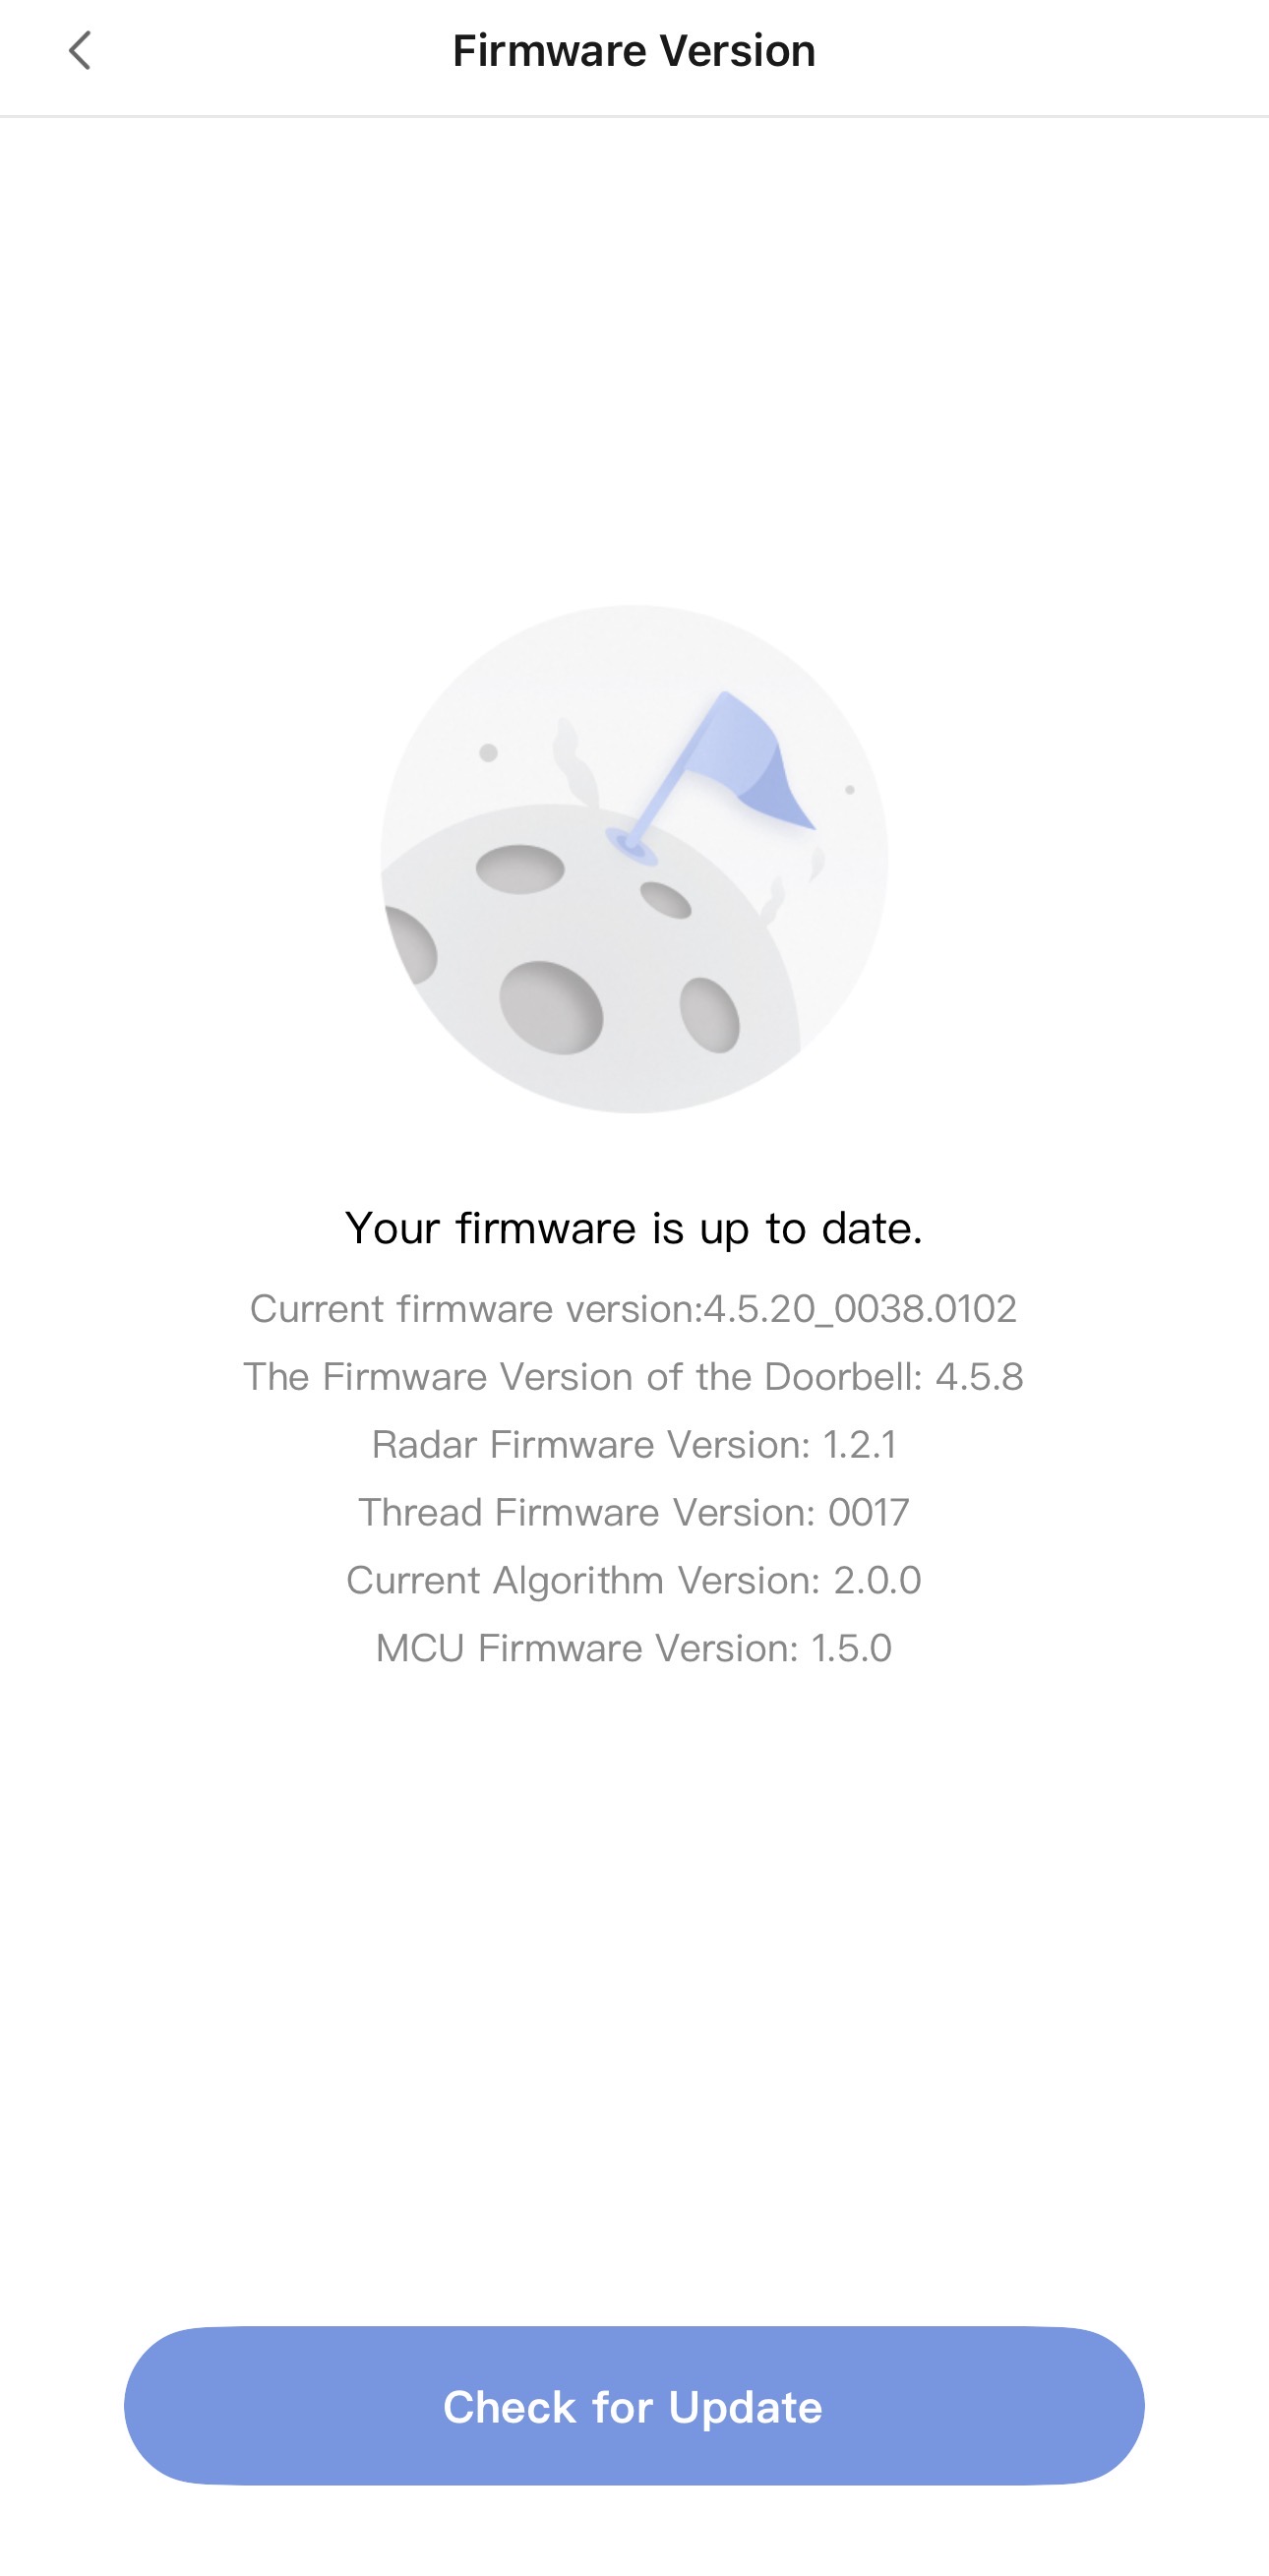Click the Current Algorithm Version 2.0.0 line

pos(634,1581)
